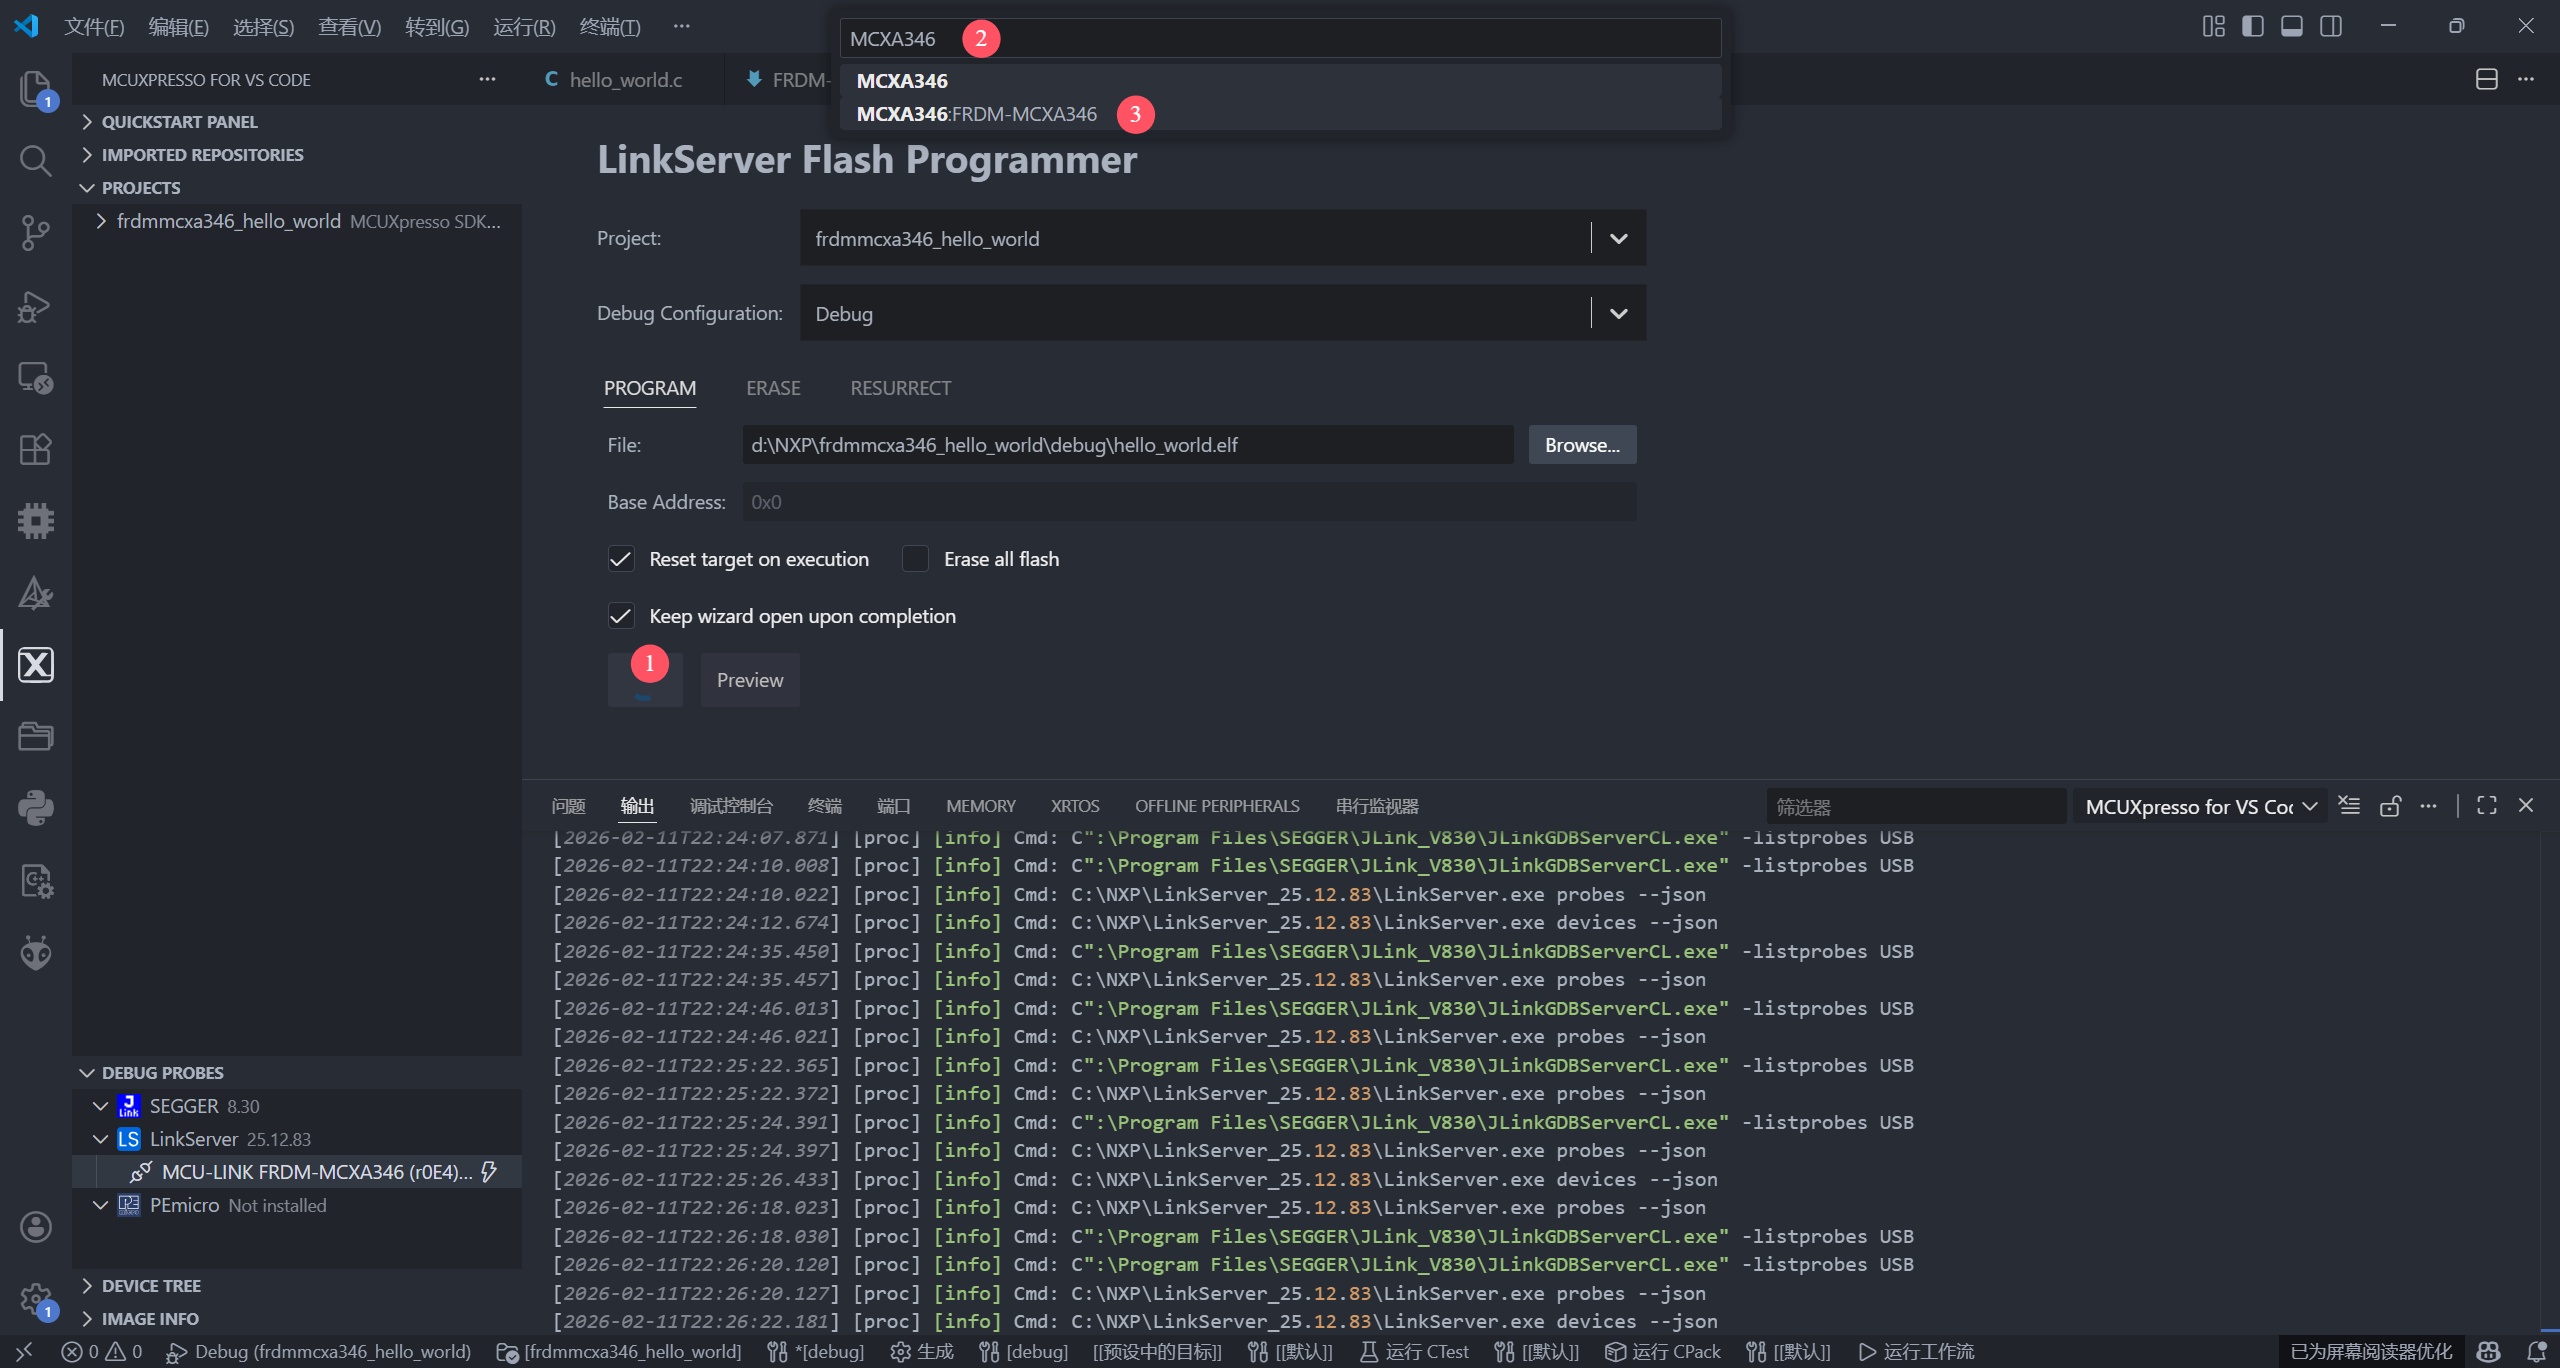The image size is (2560, 1368).
Task: Expand the IMPORTED REPOSITORIES section
Action: [202, 155]
